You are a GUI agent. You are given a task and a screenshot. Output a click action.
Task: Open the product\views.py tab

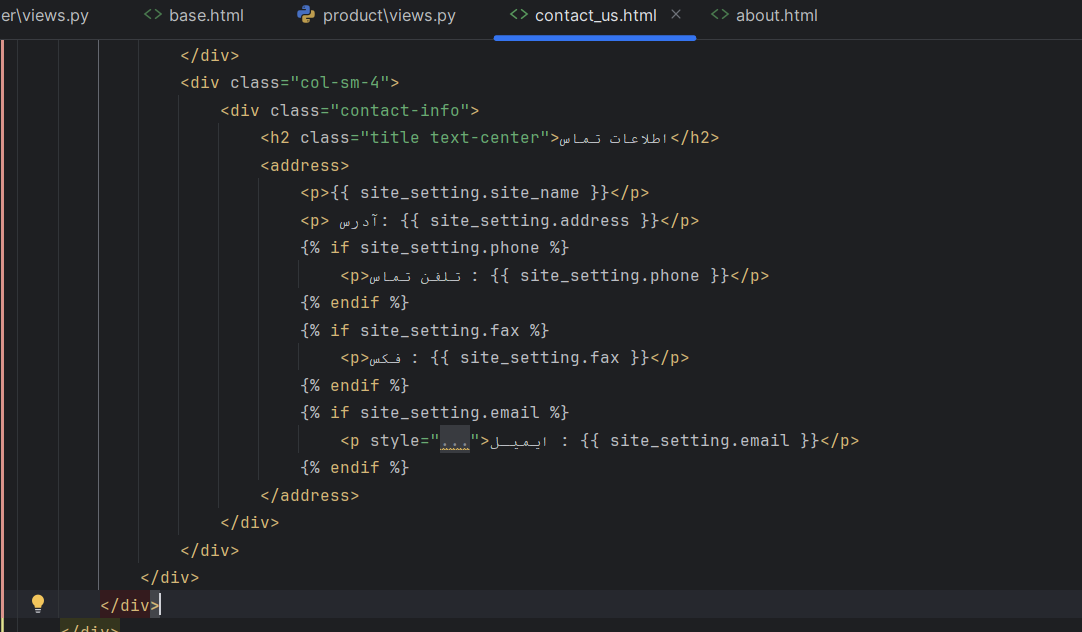(x=389, y=15)
